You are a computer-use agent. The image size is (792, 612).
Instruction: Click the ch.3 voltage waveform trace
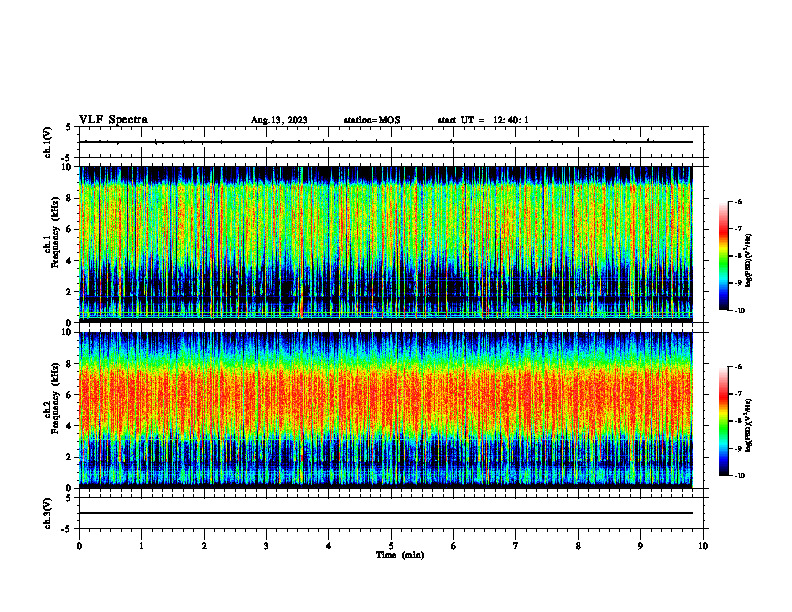(x=386, y=513)
